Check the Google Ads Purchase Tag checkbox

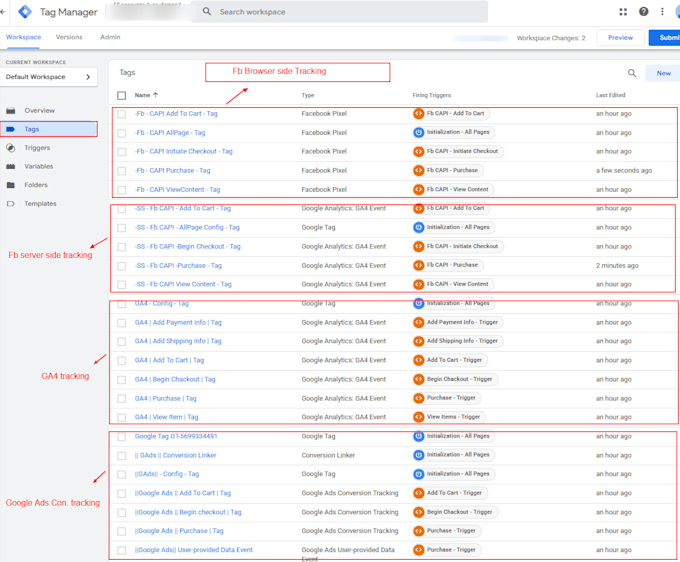[x=121, y=531]
